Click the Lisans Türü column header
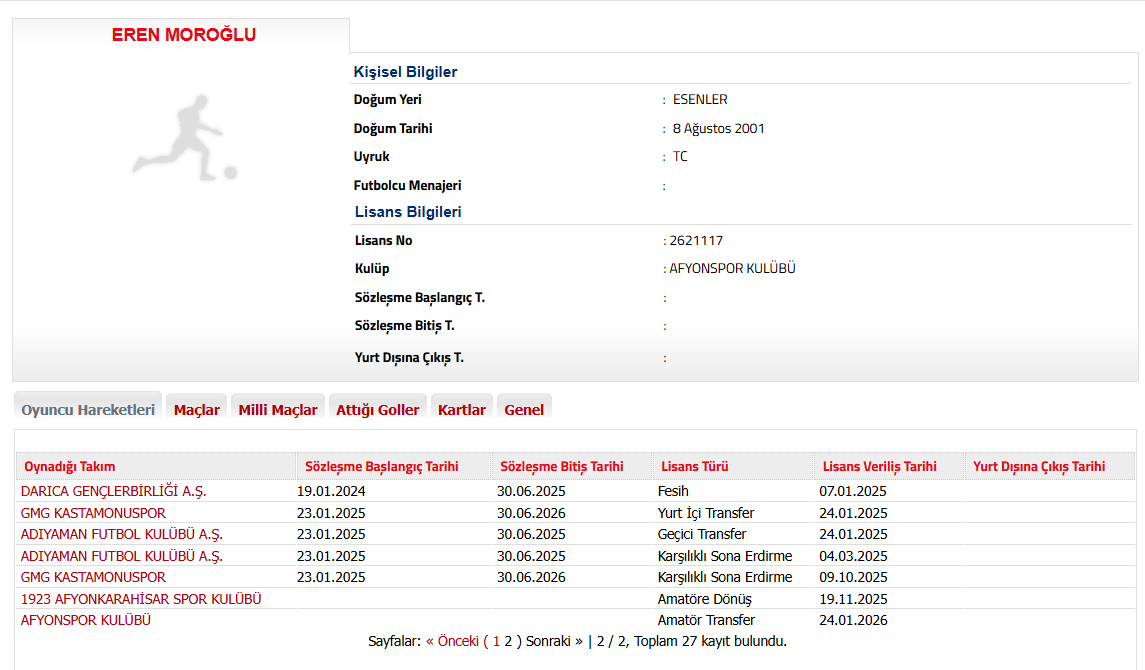Image resolution: width=1145 pixels, height=670 pixels. point(694,467)
